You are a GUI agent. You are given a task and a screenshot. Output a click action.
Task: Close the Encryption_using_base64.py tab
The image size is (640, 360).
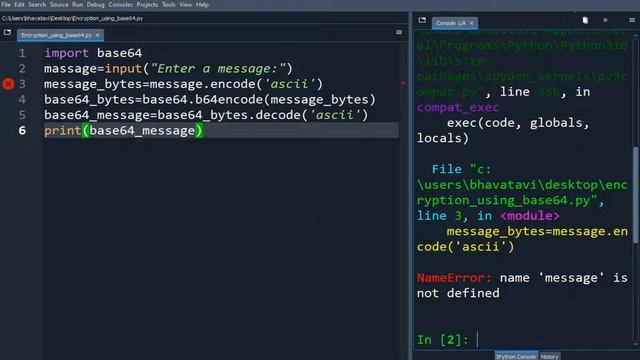[98, 36]
